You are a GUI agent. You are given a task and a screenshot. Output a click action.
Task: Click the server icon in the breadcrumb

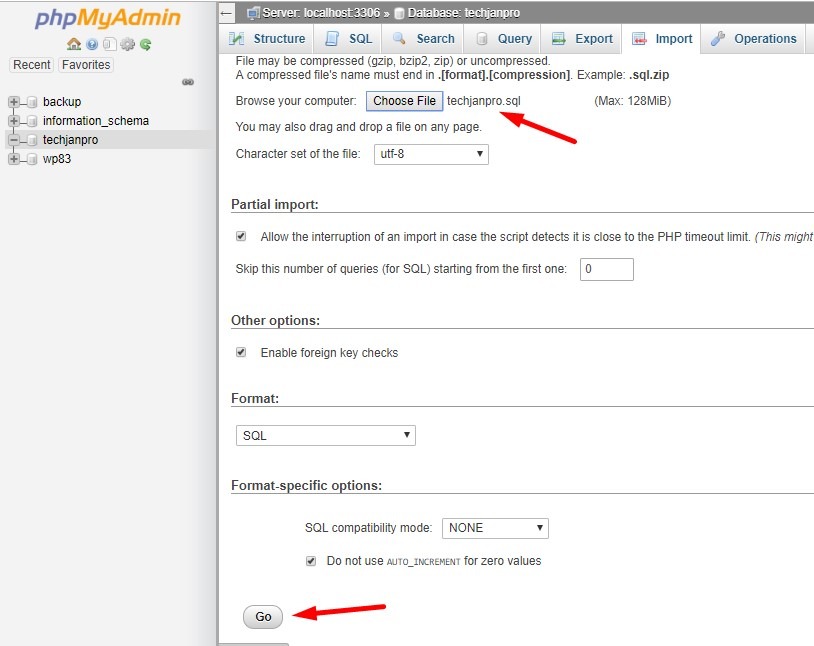coord(253,12)
